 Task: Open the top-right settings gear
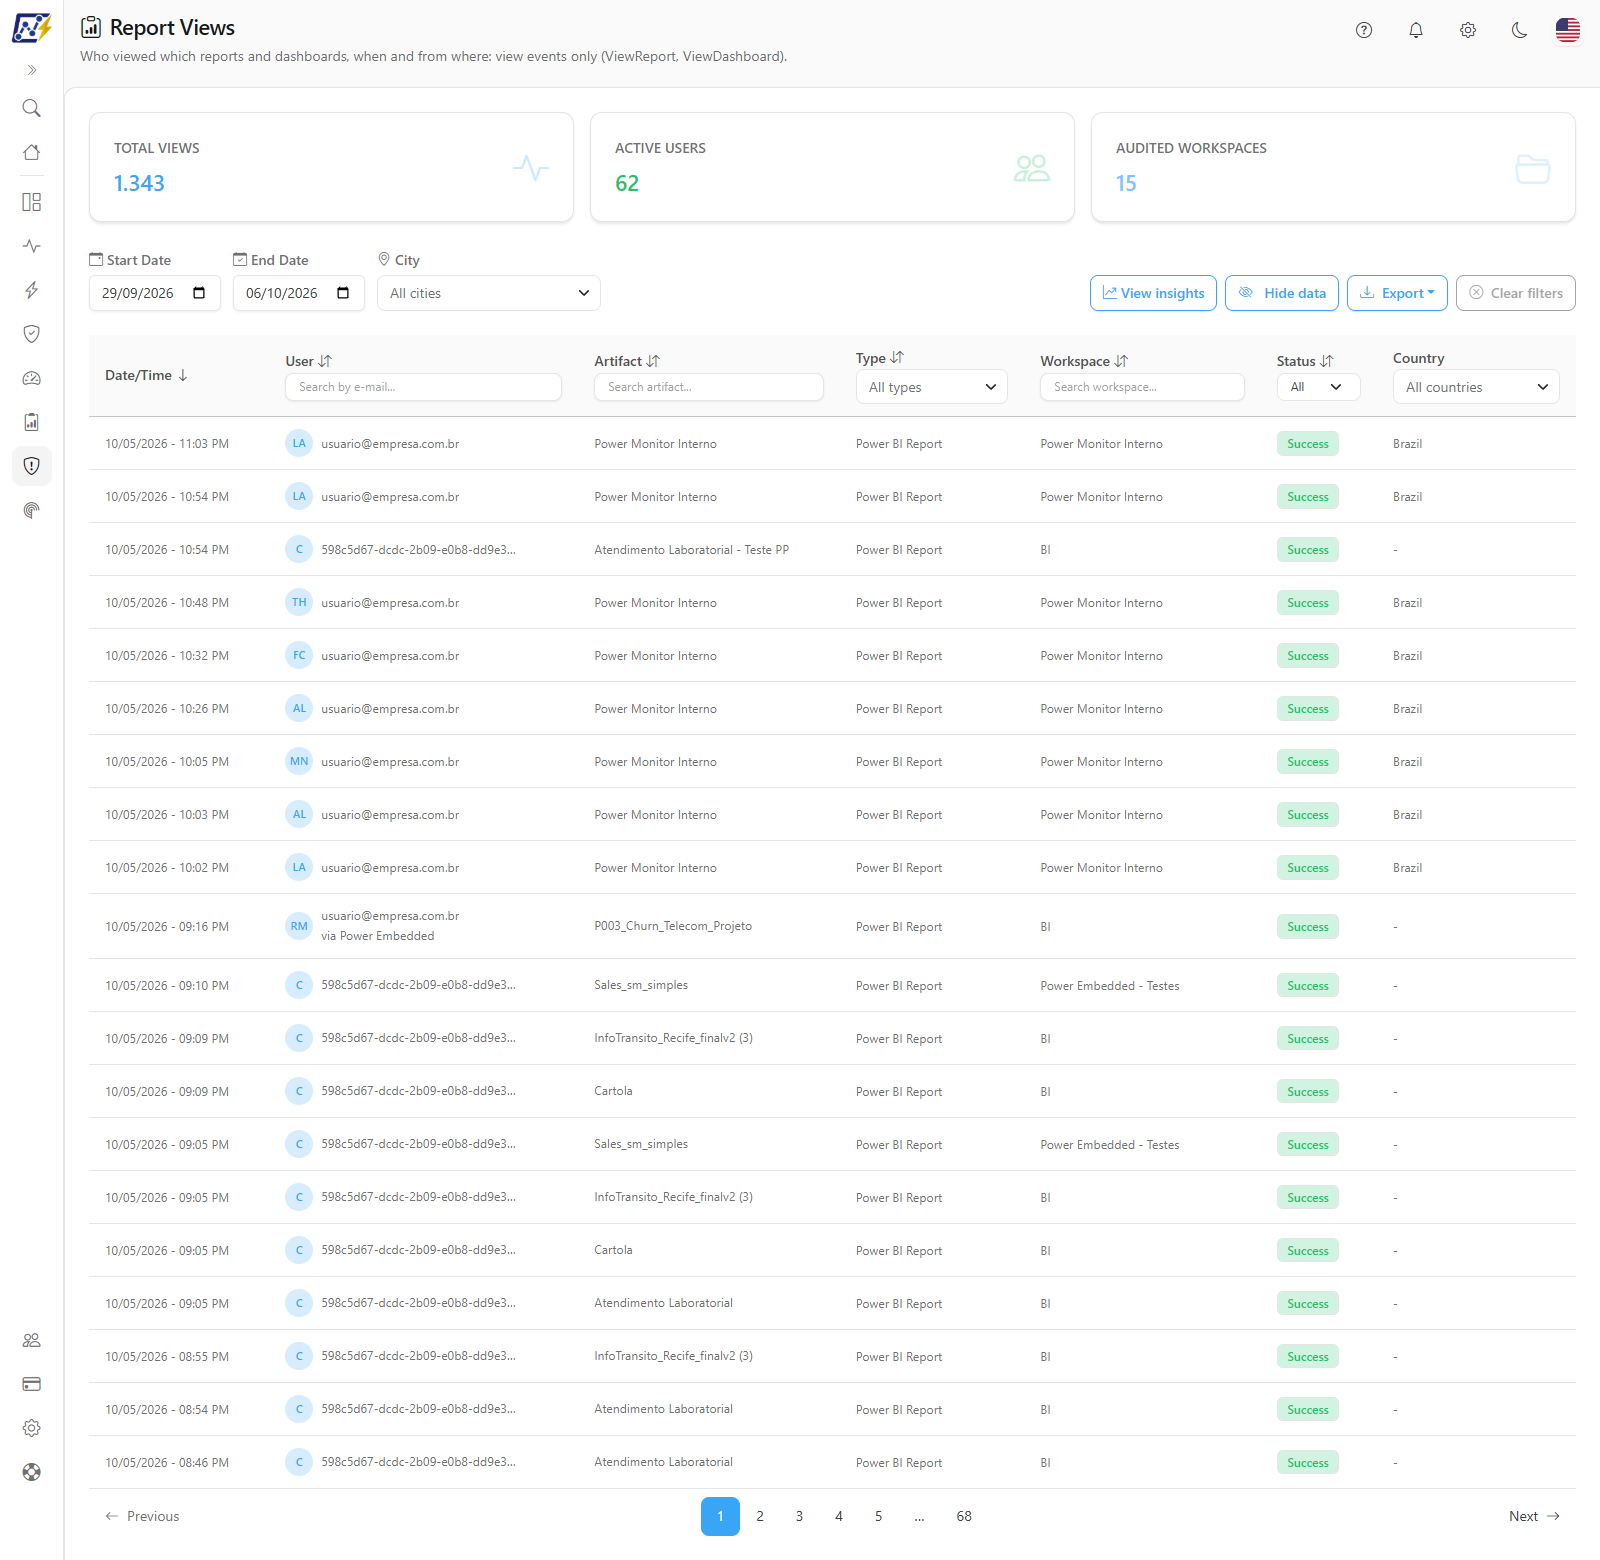(x=1468, y=30)
